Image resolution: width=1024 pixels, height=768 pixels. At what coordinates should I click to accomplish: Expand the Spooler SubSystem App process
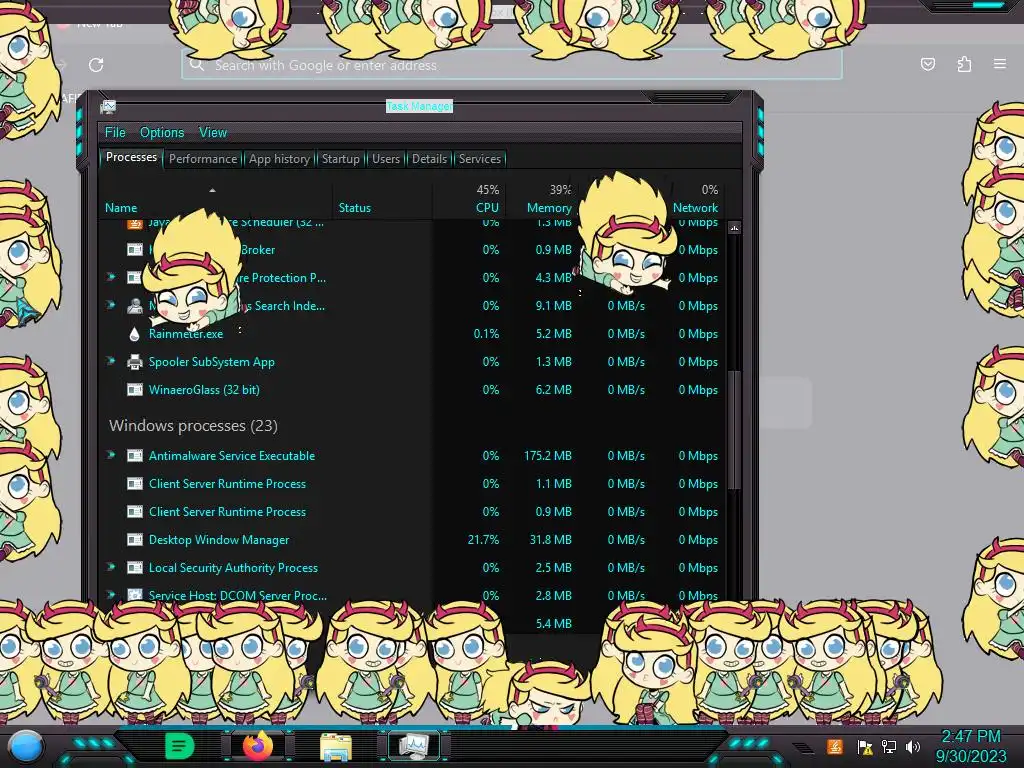pos(111,360)
